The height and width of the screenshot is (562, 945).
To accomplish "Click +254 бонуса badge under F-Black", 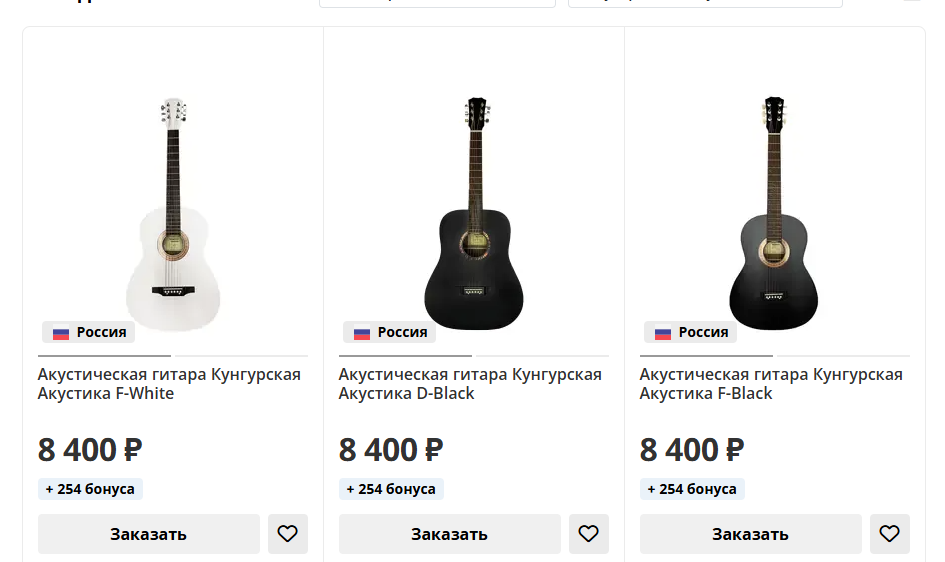I will tap(692, 489).
